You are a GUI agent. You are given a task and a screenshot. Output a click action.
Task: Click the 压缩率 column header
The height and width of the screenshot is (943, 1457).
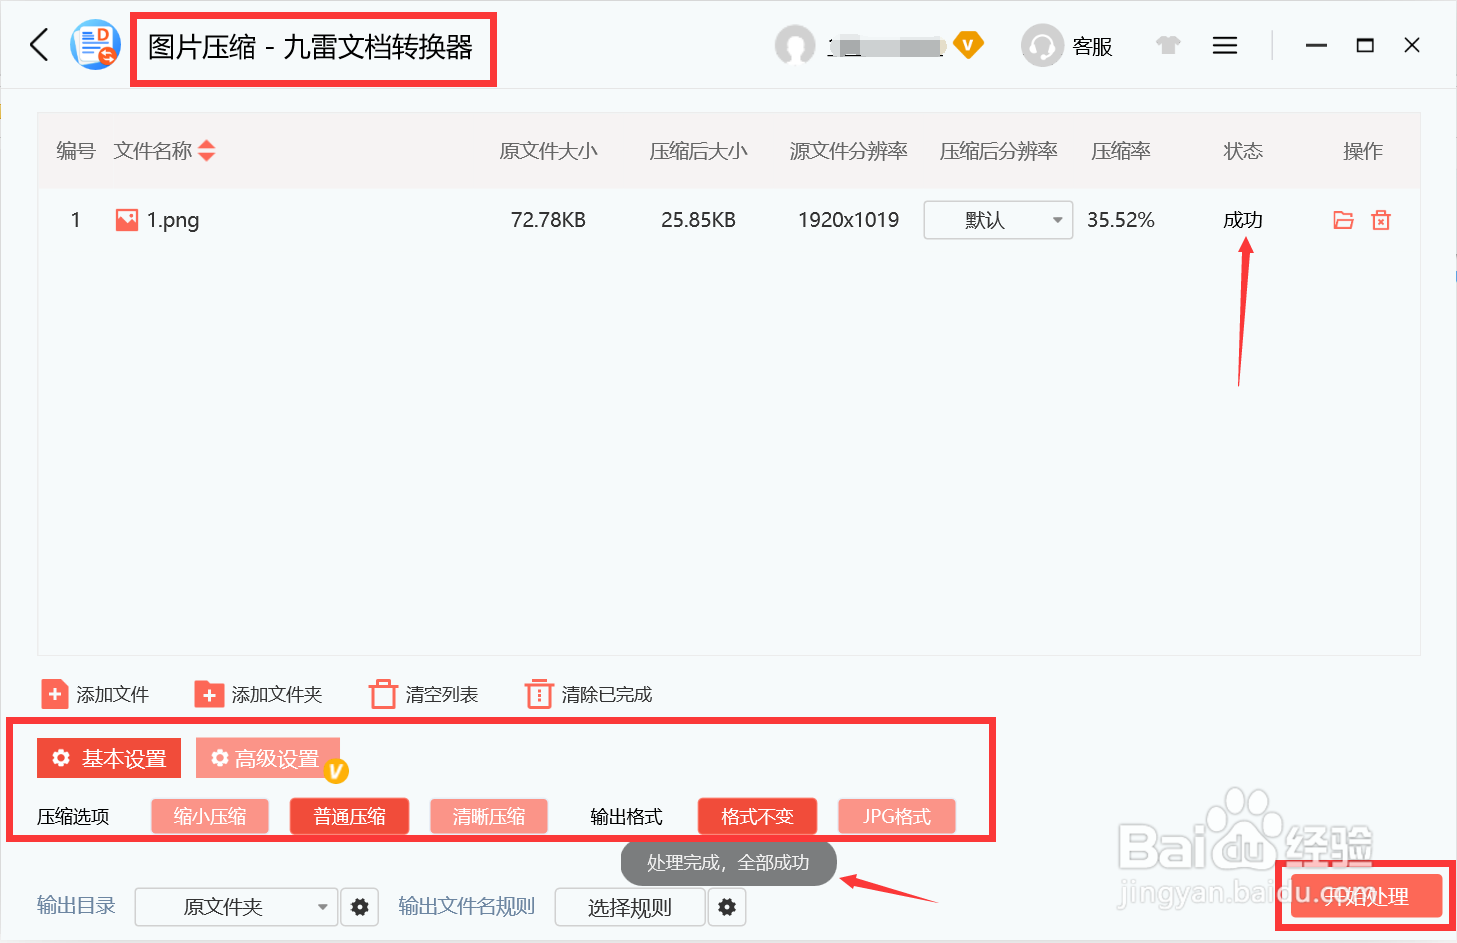(x=1121, y=151)
